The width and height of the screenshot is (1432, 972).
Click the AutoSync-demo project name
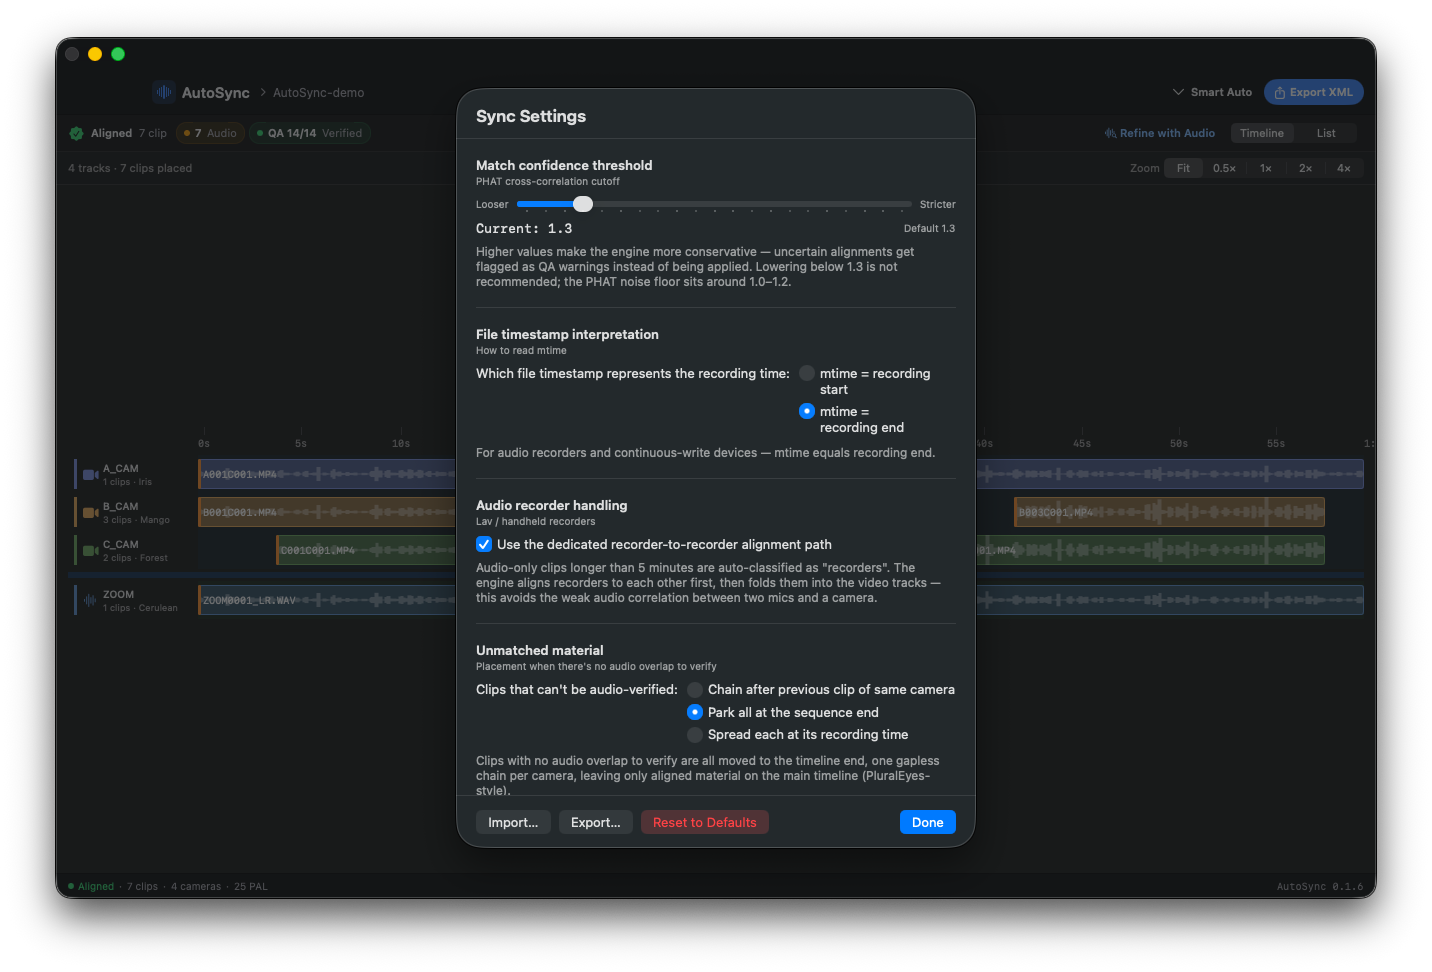pyautogui.click(x=319, y=92)
